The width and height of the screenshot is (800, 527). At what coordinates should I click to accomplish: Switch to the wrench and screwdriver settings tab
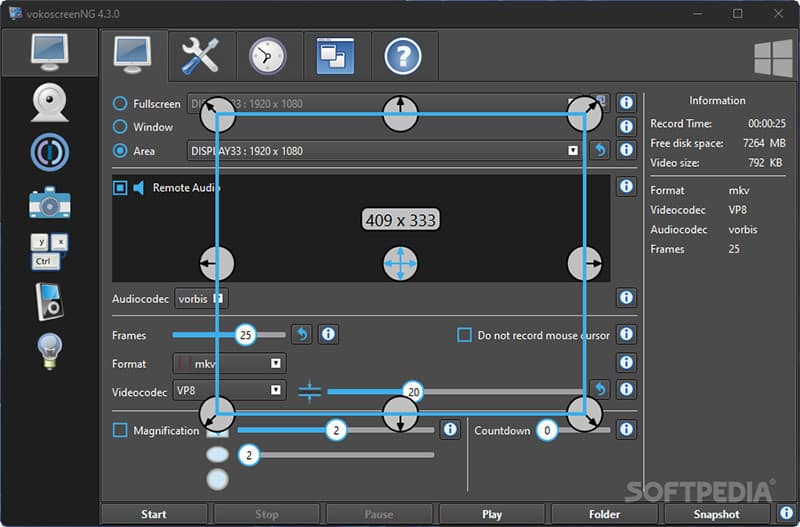201,56
